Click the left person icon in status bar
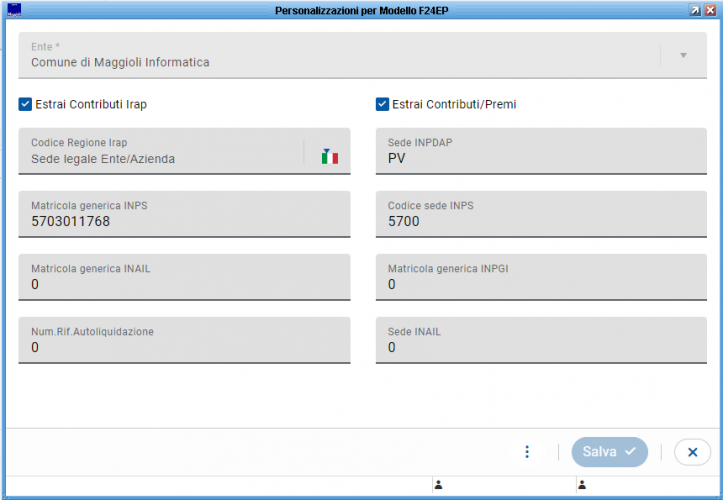Image resolution: width=723 pixels, height=500 pixels. pos(439,485)
